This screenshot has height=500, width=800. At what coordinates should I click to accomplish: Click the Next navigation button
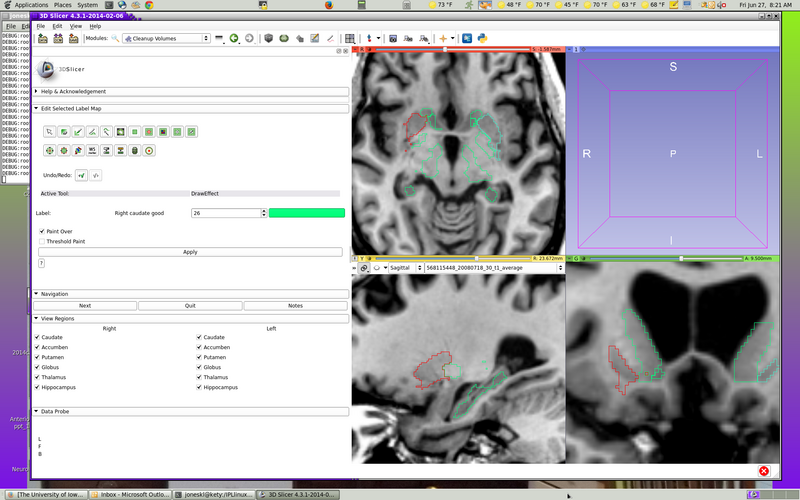[x=85, y=305]
